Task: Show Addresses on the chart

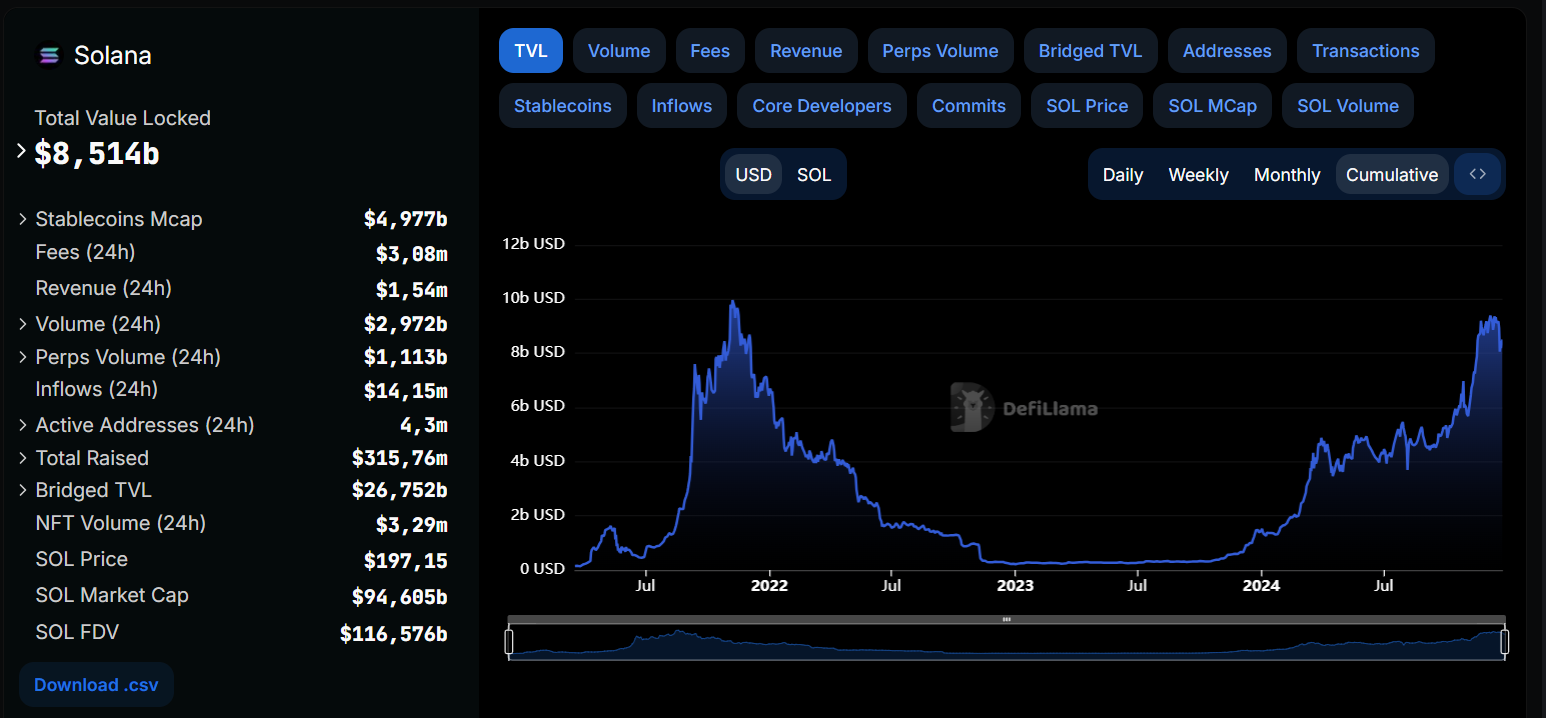Action: (1227, 51)
